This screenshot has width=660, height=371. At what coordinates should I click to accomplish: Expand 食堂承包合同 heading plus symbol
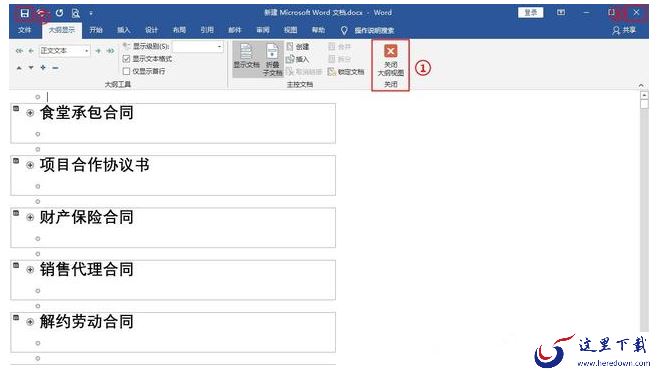tap(30, 113)
